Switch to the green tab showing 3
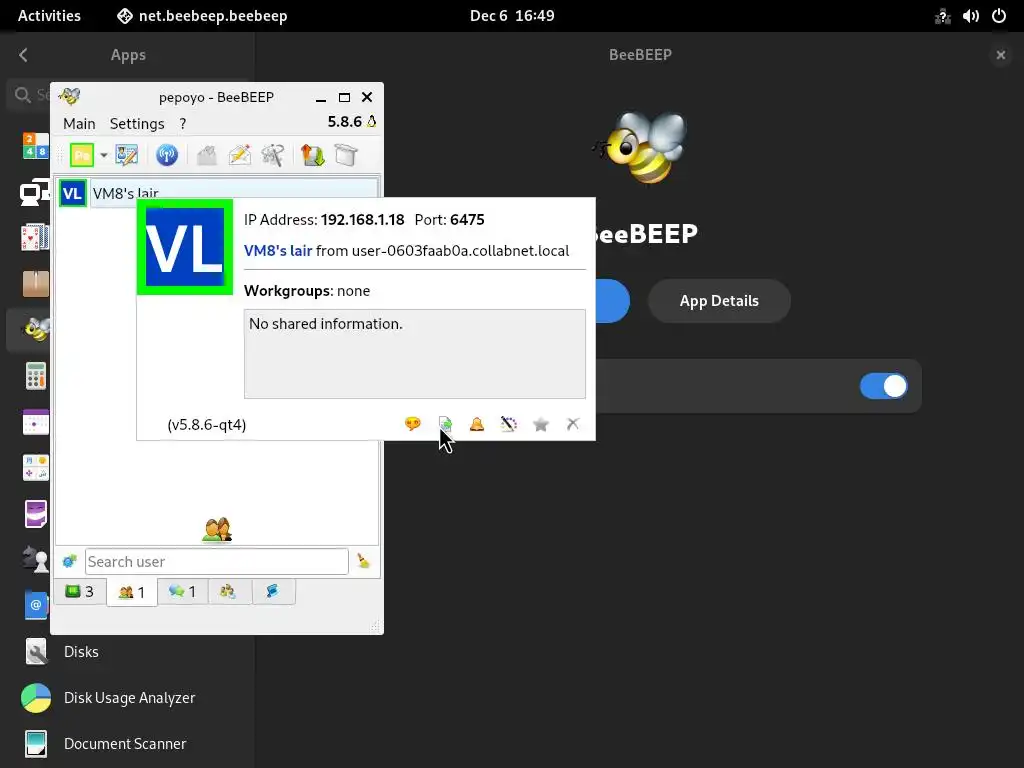1024x768 pixels. (80, 592)
